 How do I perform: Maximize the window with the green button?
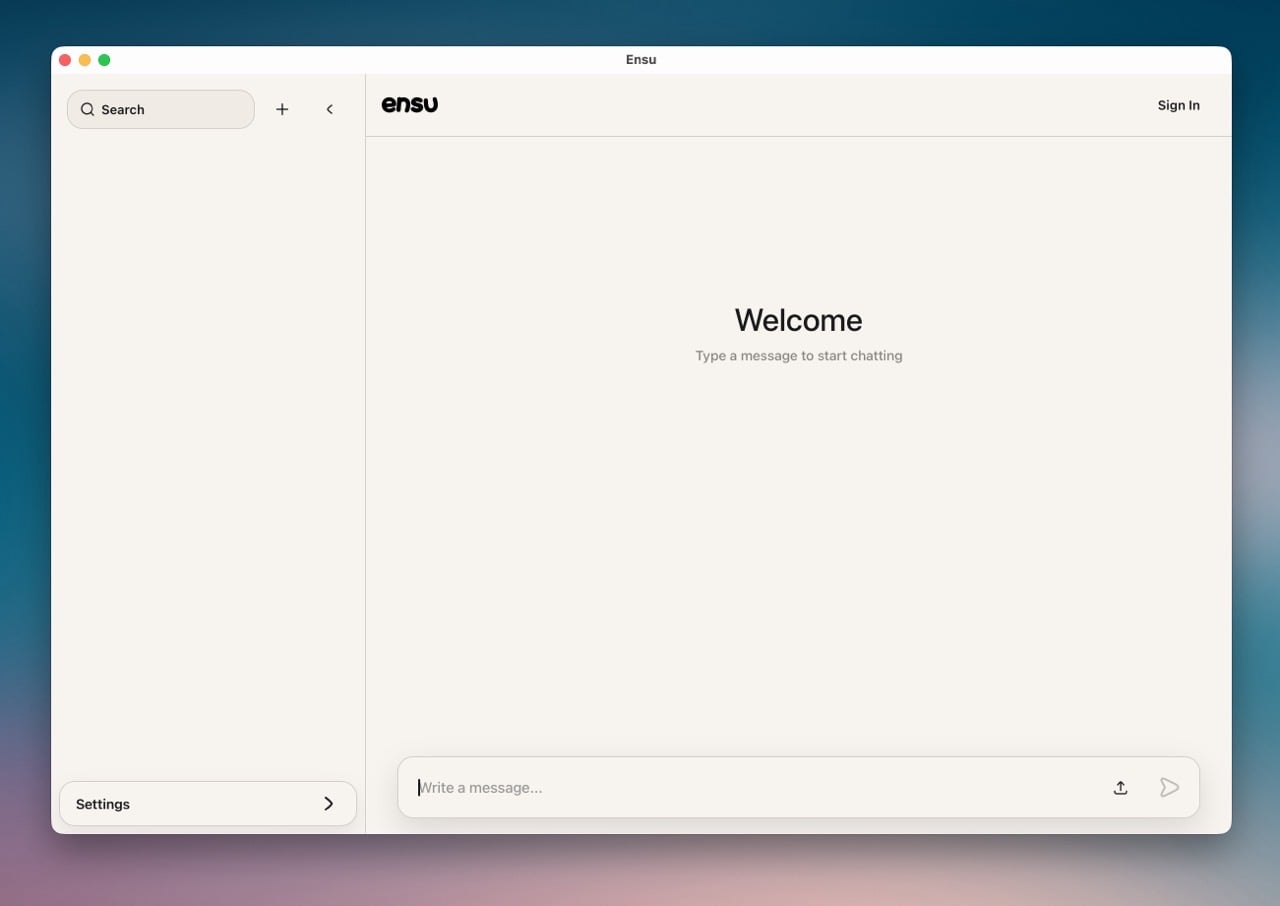click(x=104, y=60)
